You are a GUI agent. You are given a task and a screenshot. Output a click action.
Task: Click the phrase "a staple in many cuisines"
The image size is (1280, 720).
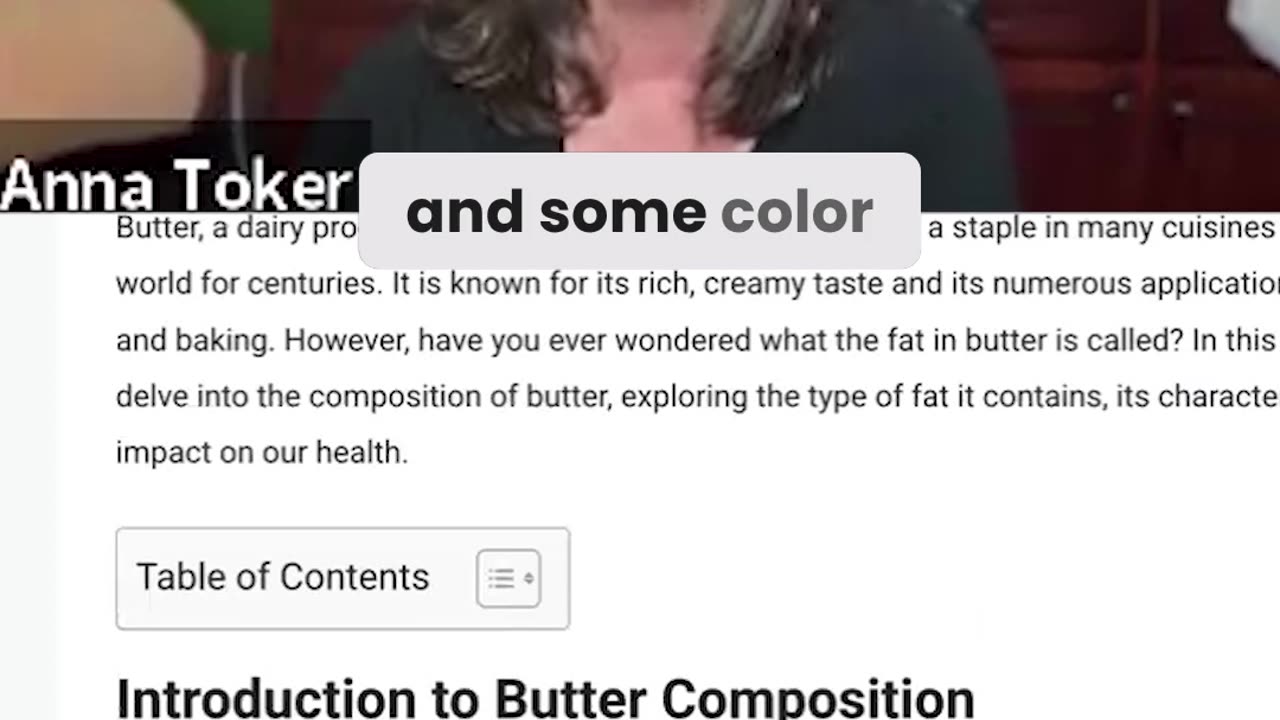[x=1101, y=228]
